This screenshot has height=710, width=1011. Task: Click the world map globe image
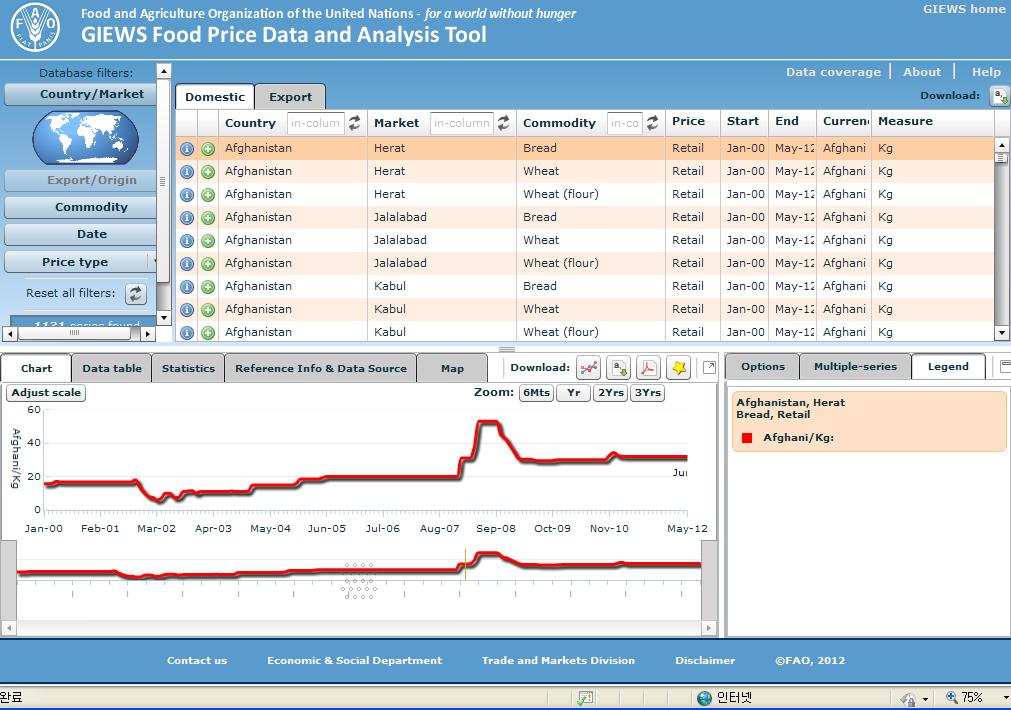coord(86,137)
